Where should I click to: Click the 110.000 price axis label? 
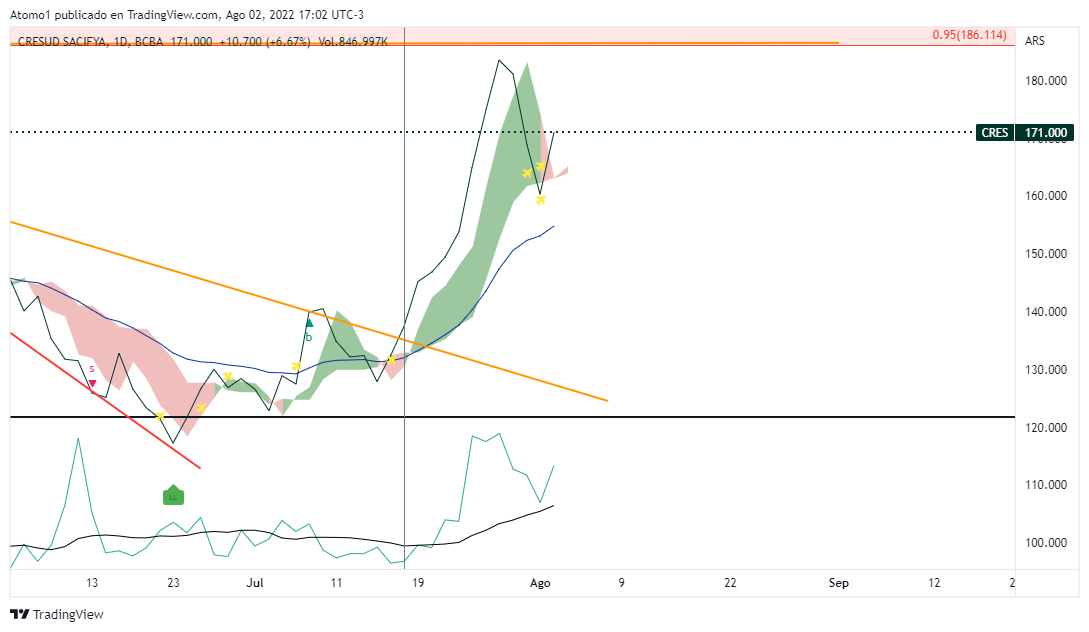tap(1046, 485)
